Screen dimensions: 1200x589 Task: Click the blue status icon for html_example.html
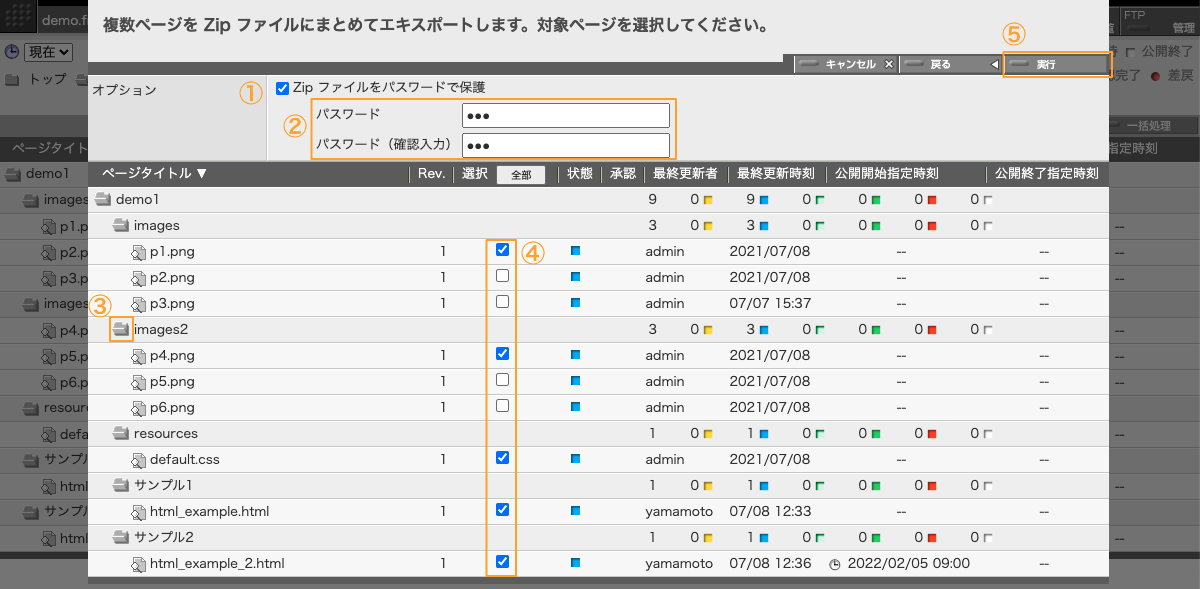(575, 511)
